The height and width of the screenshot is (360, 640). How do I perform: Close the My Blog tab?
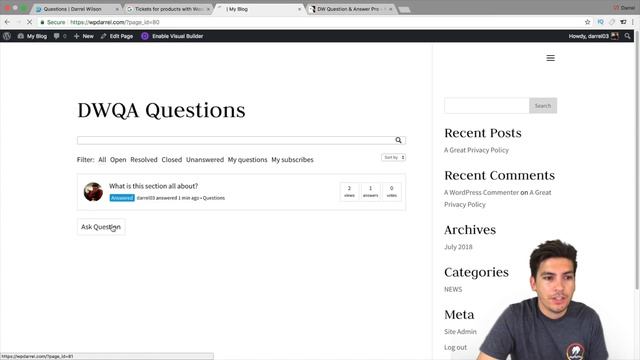coord(299,9)
